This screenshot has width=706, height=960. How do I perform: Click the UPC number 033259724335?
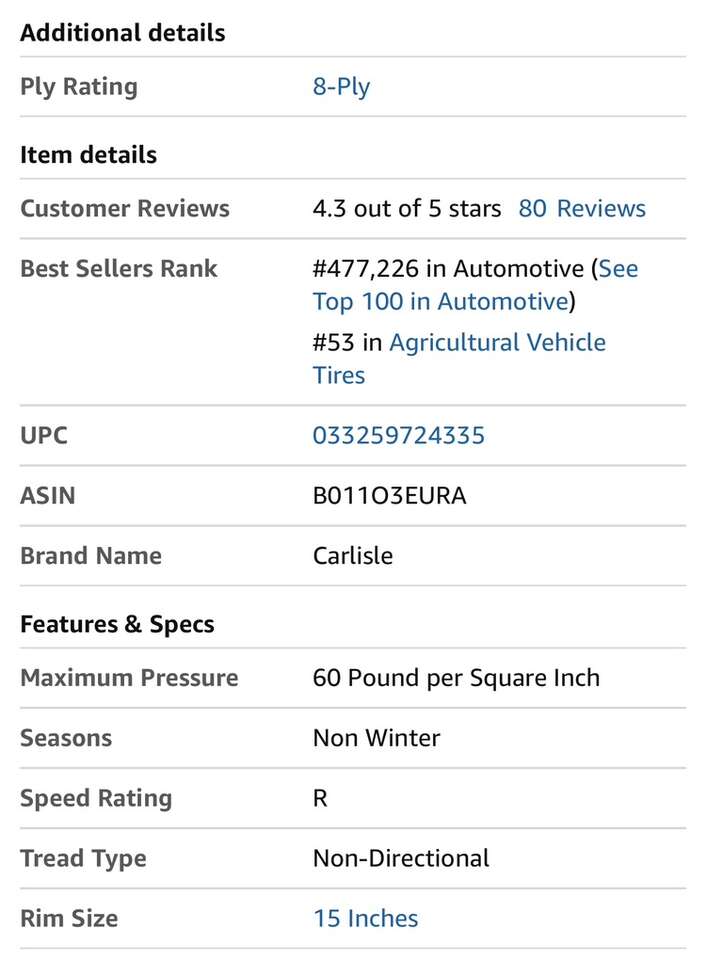tap(398, 436)
